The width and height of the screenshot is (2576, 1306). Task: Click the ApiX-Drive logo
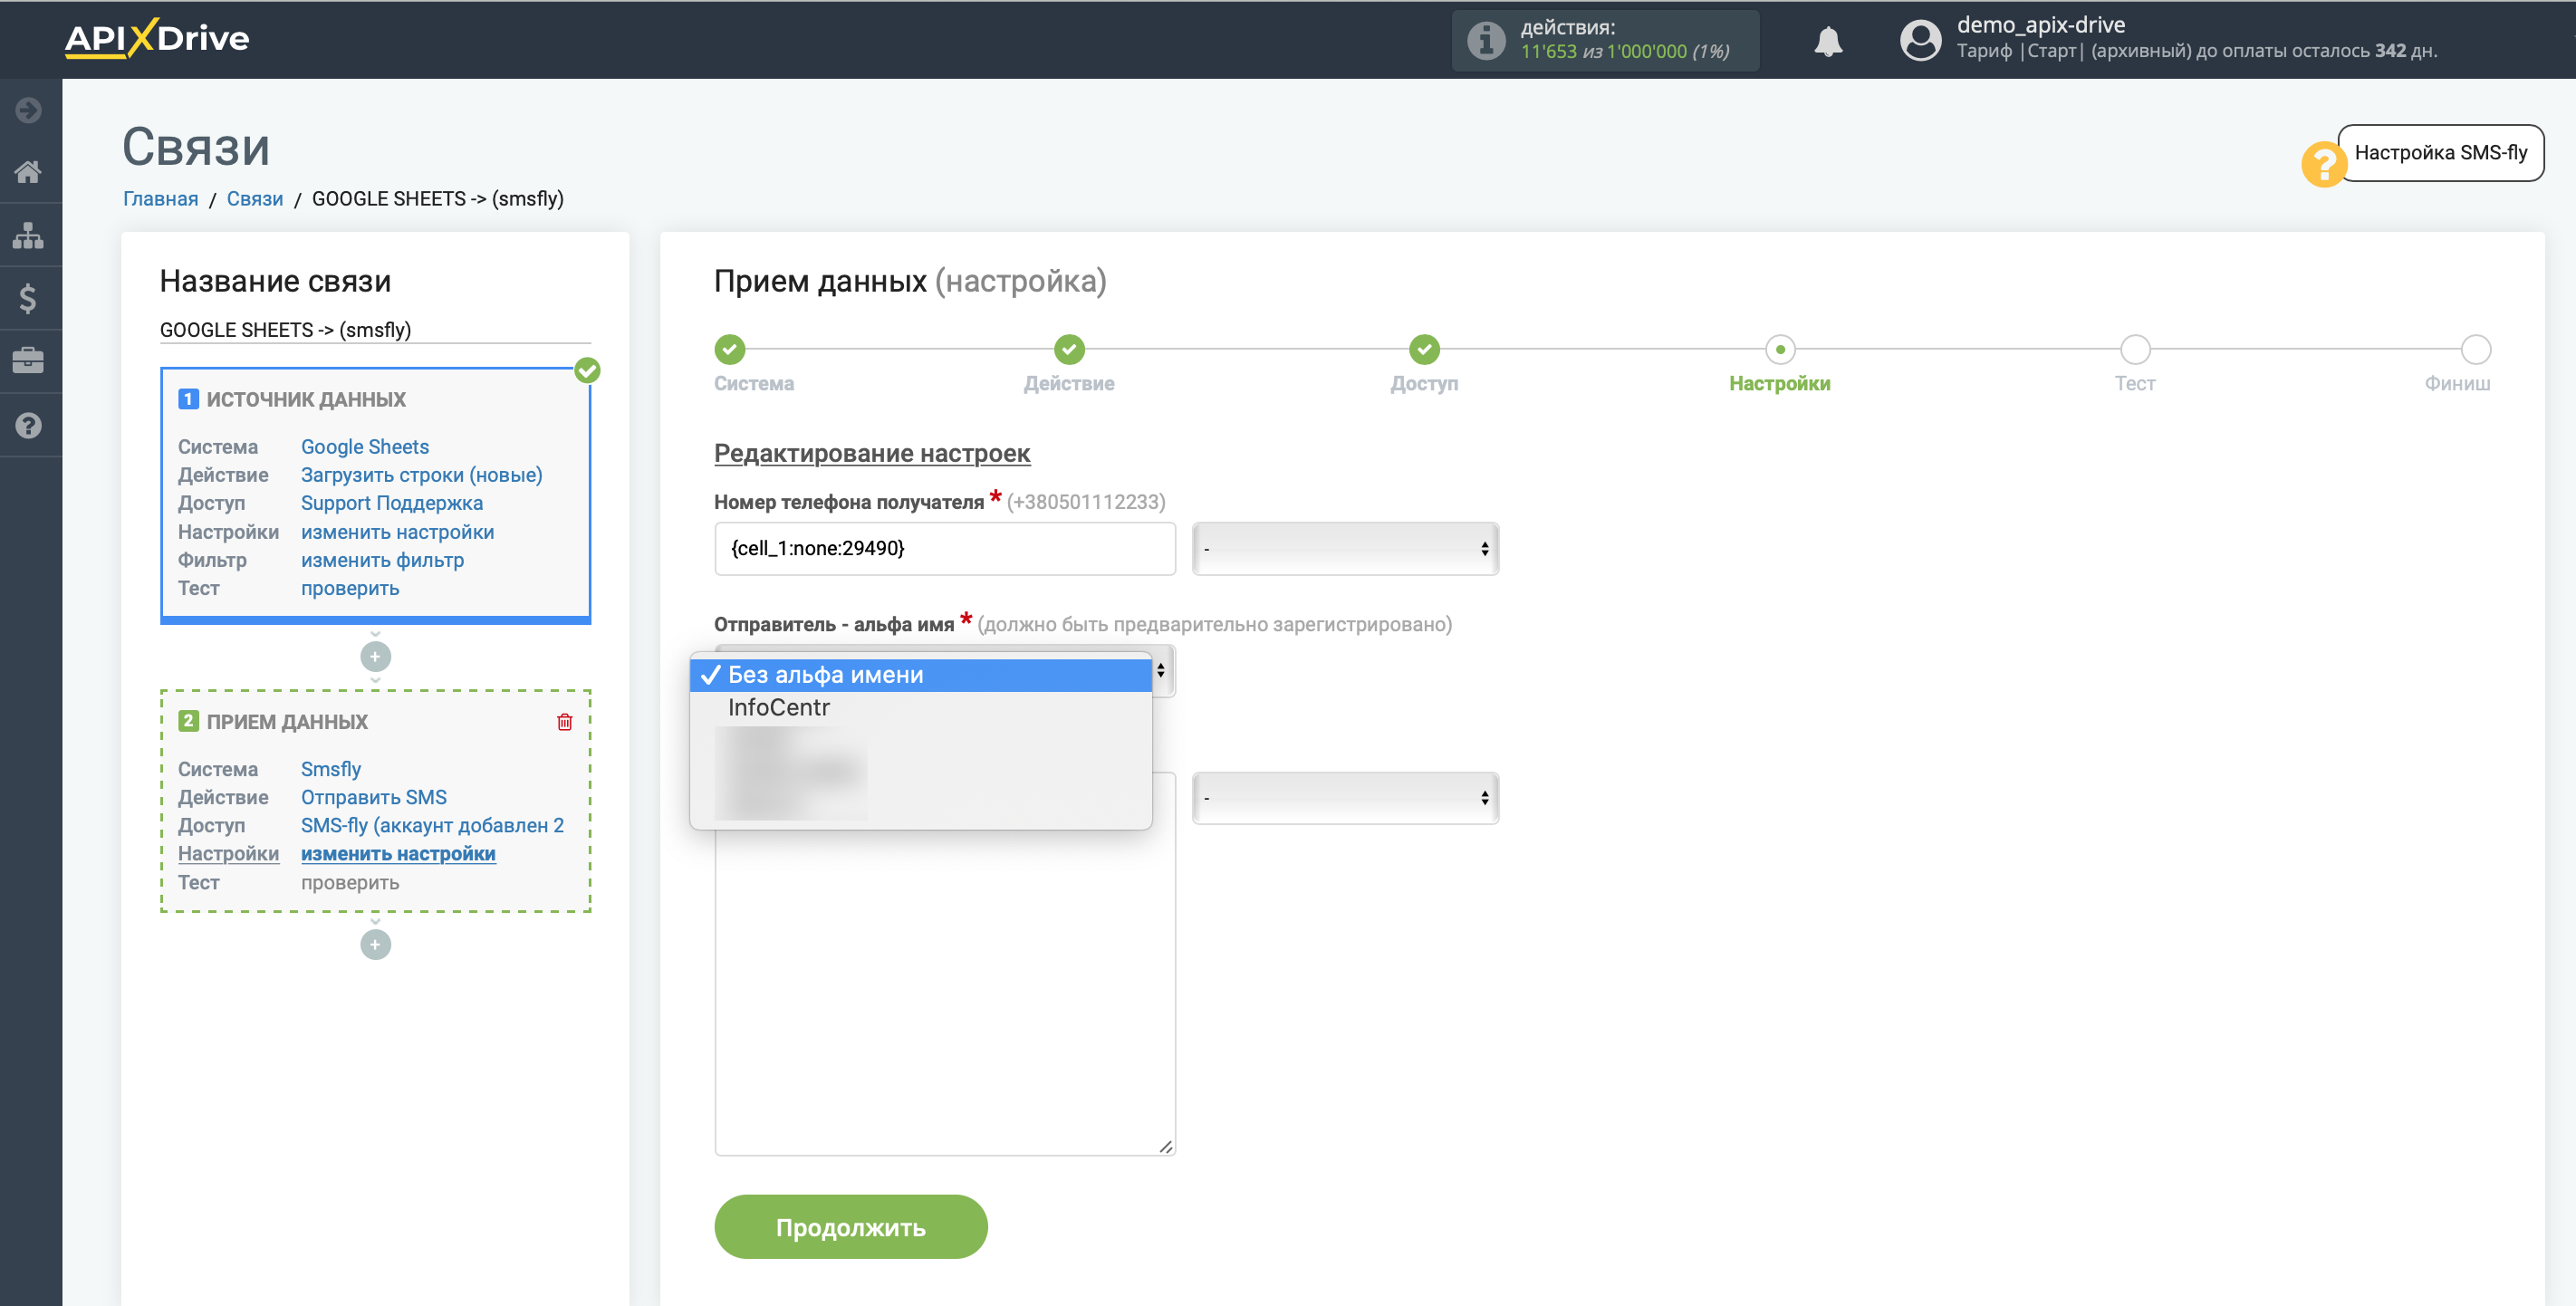(157, 39)
